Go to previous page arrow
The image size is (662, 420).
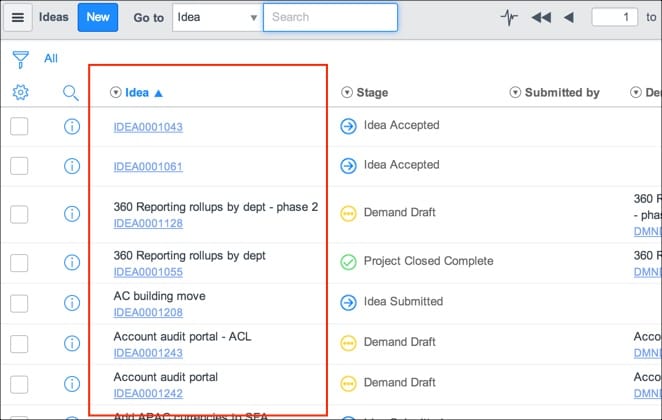click(x=568, y=17)
